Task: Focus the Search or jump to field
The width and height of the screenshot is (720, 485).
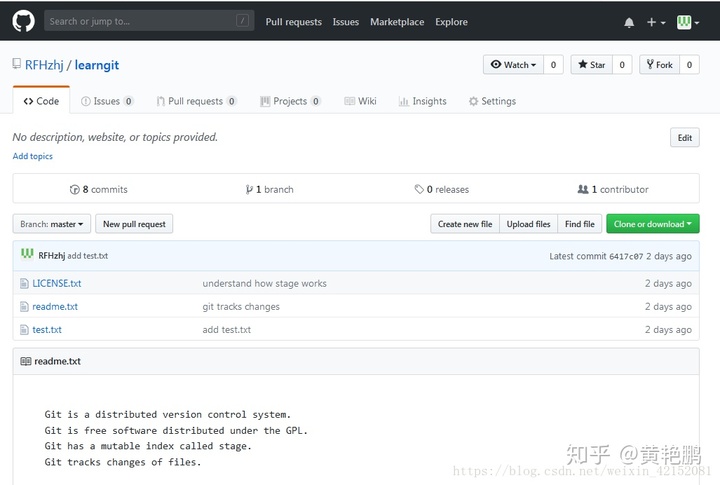Action: (149, 21)
